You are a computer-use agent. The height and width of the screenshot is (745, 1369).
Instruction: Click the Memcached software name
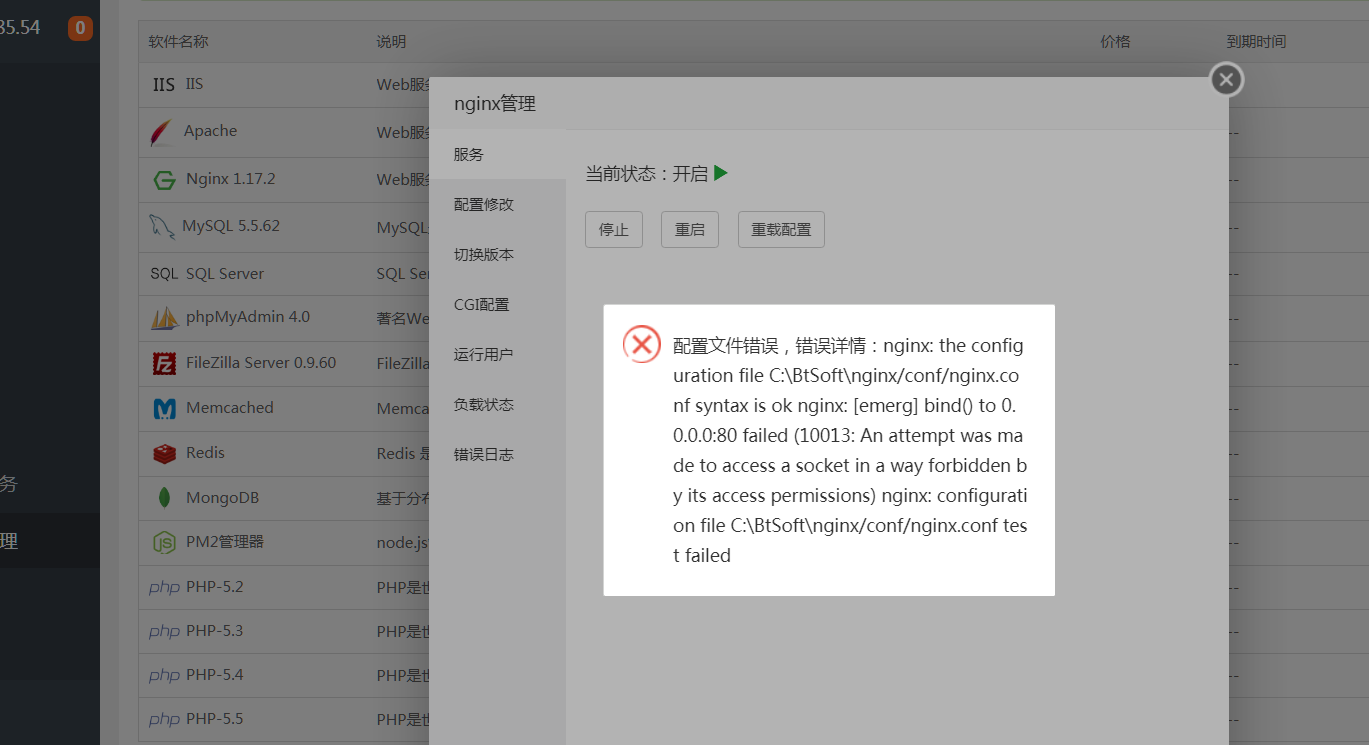pyautogui.click(x=230, y=408)
